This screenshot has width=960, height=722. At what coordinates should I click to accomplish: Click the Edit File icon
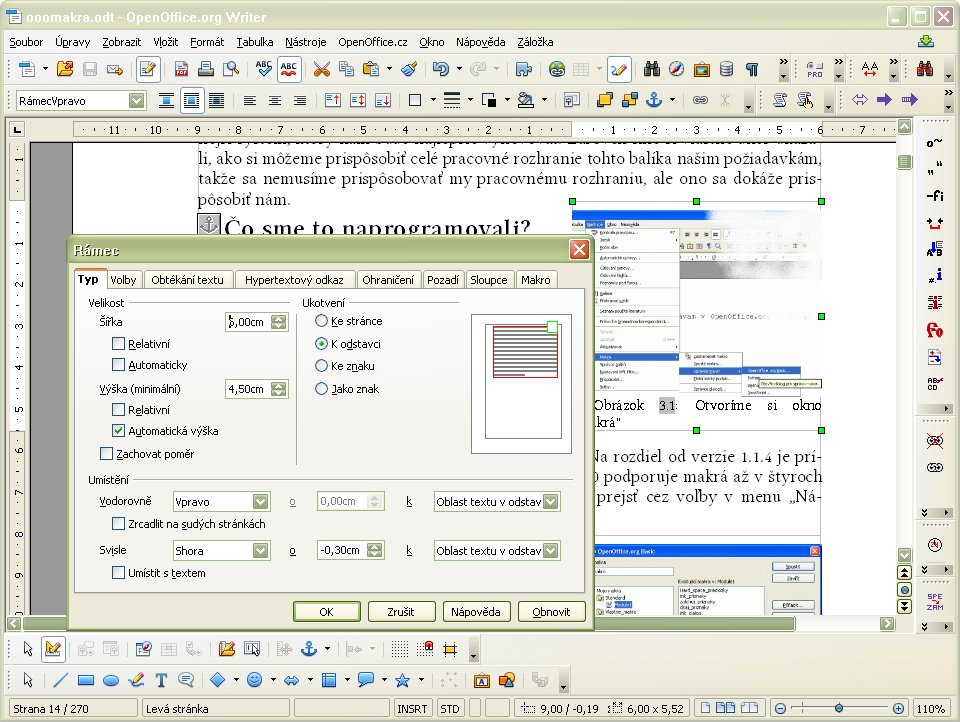coord(148,69)
